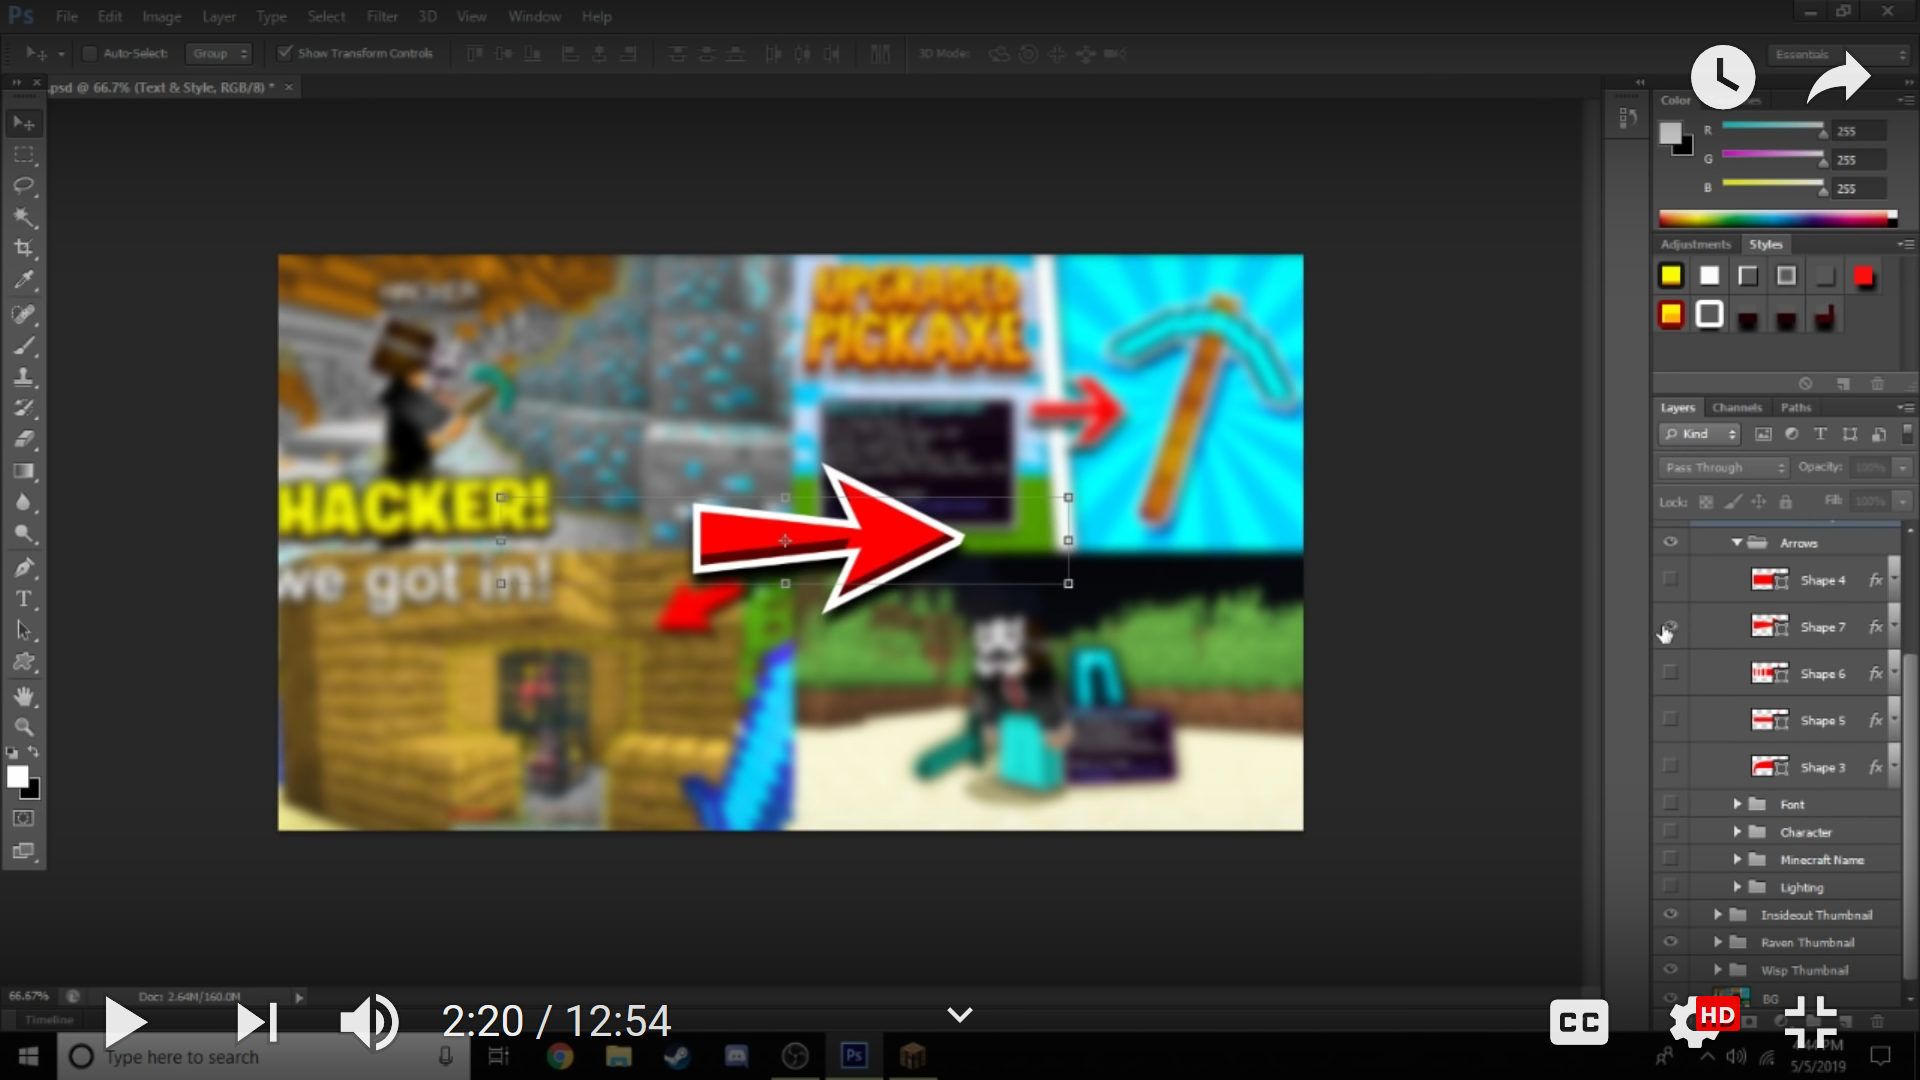Toggle the Auto-Select checkbox
The height and width of the screenshot is (1080, 1920).
(x=89, y=53)
